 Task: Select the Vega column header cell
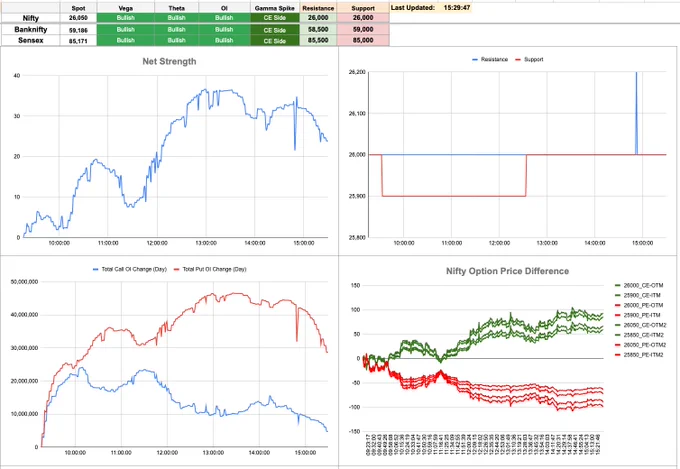pos(125,8)
